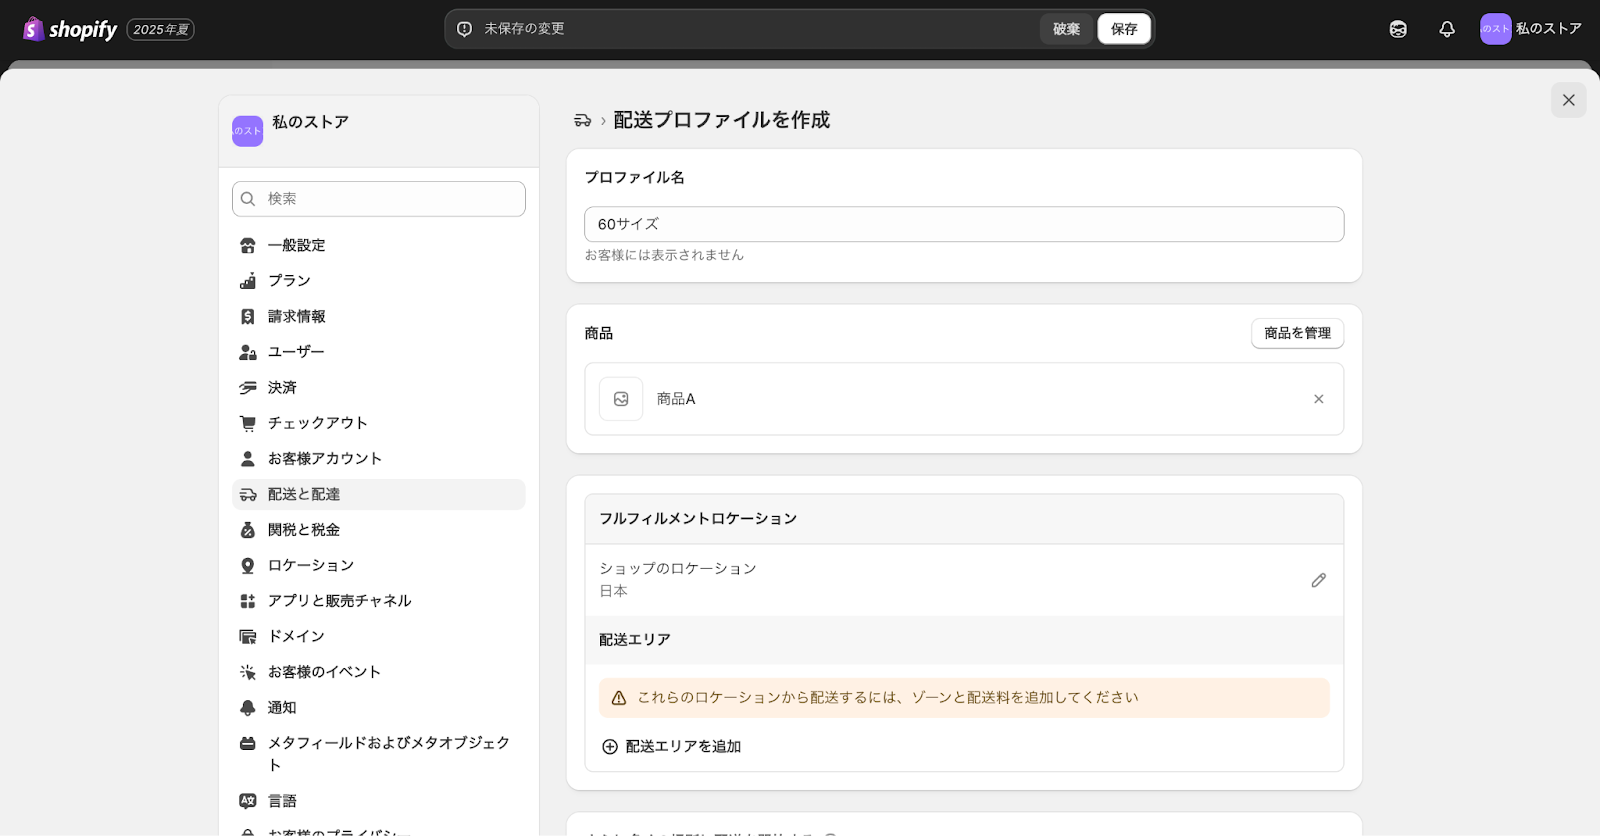Image resolution: width=1600 pixels, height=836 pixels.
Task: Open 言語 language settings
Action: [379, 801]
